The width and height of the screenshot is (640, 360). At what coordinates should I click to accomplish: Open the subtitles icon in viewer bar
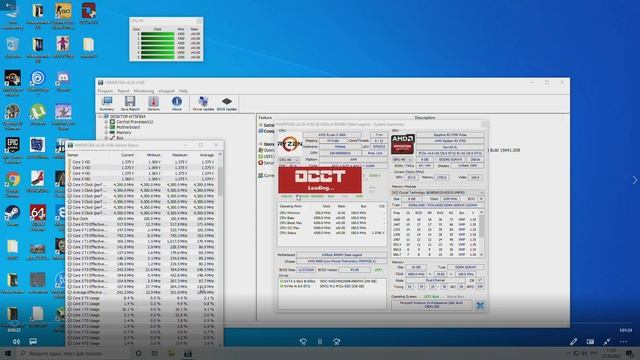pyautogui.click(x=33, y=341)
